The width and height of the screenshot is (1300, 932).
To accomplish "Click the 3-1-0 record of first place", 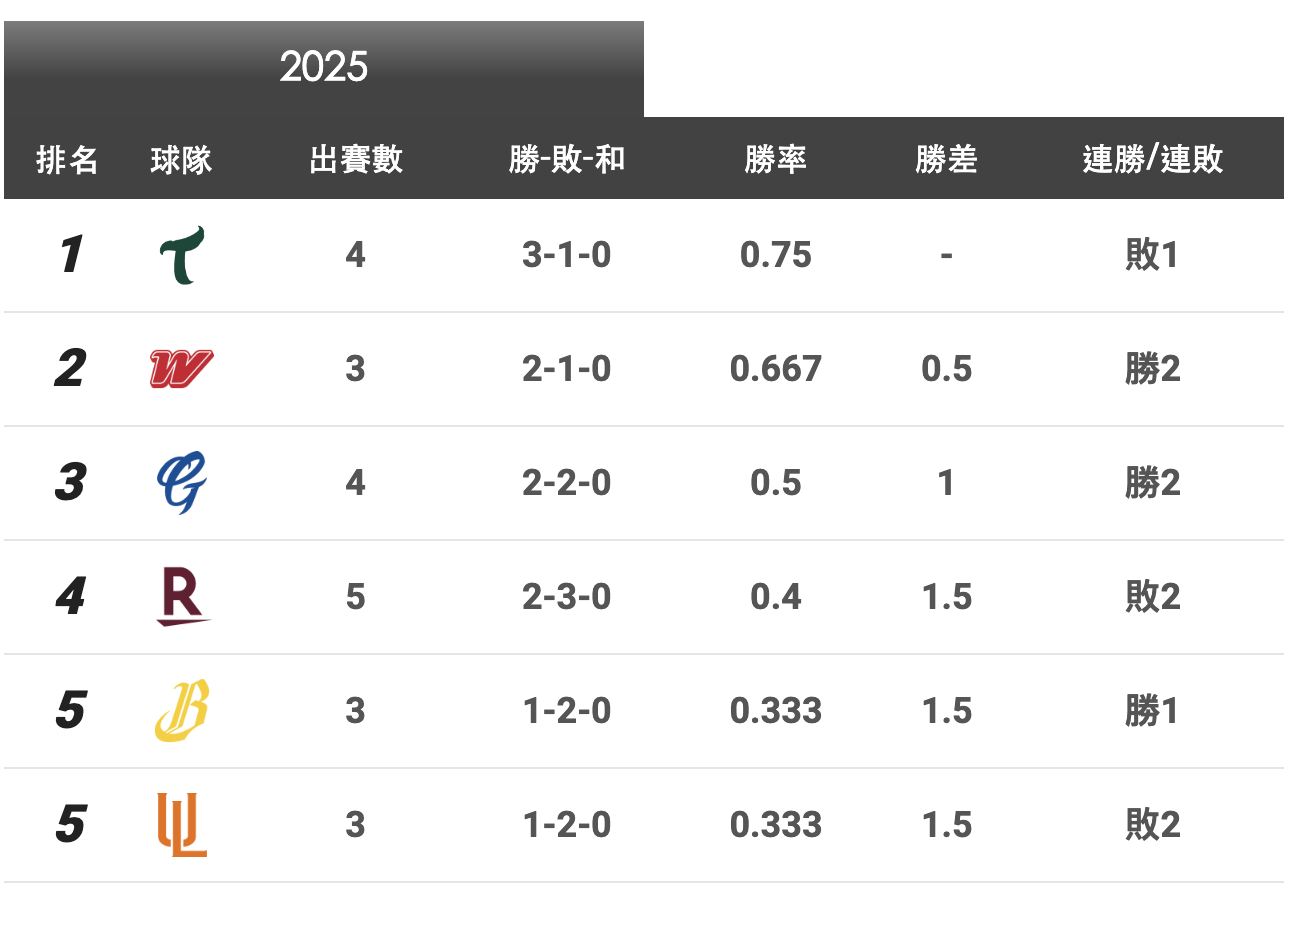I will (566, 255).
